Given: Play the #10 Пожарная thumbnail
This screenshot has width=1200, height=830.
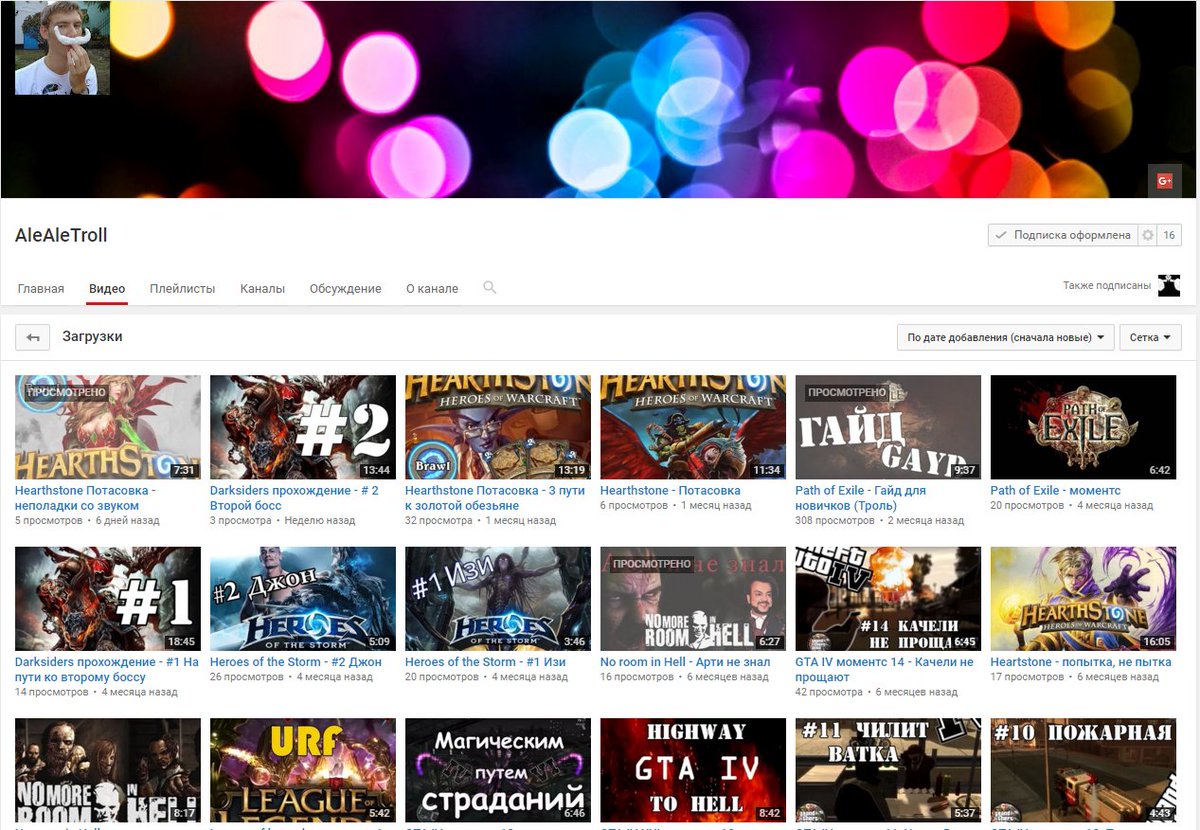Looking at the screenshot, I should tap(1083, 770).
